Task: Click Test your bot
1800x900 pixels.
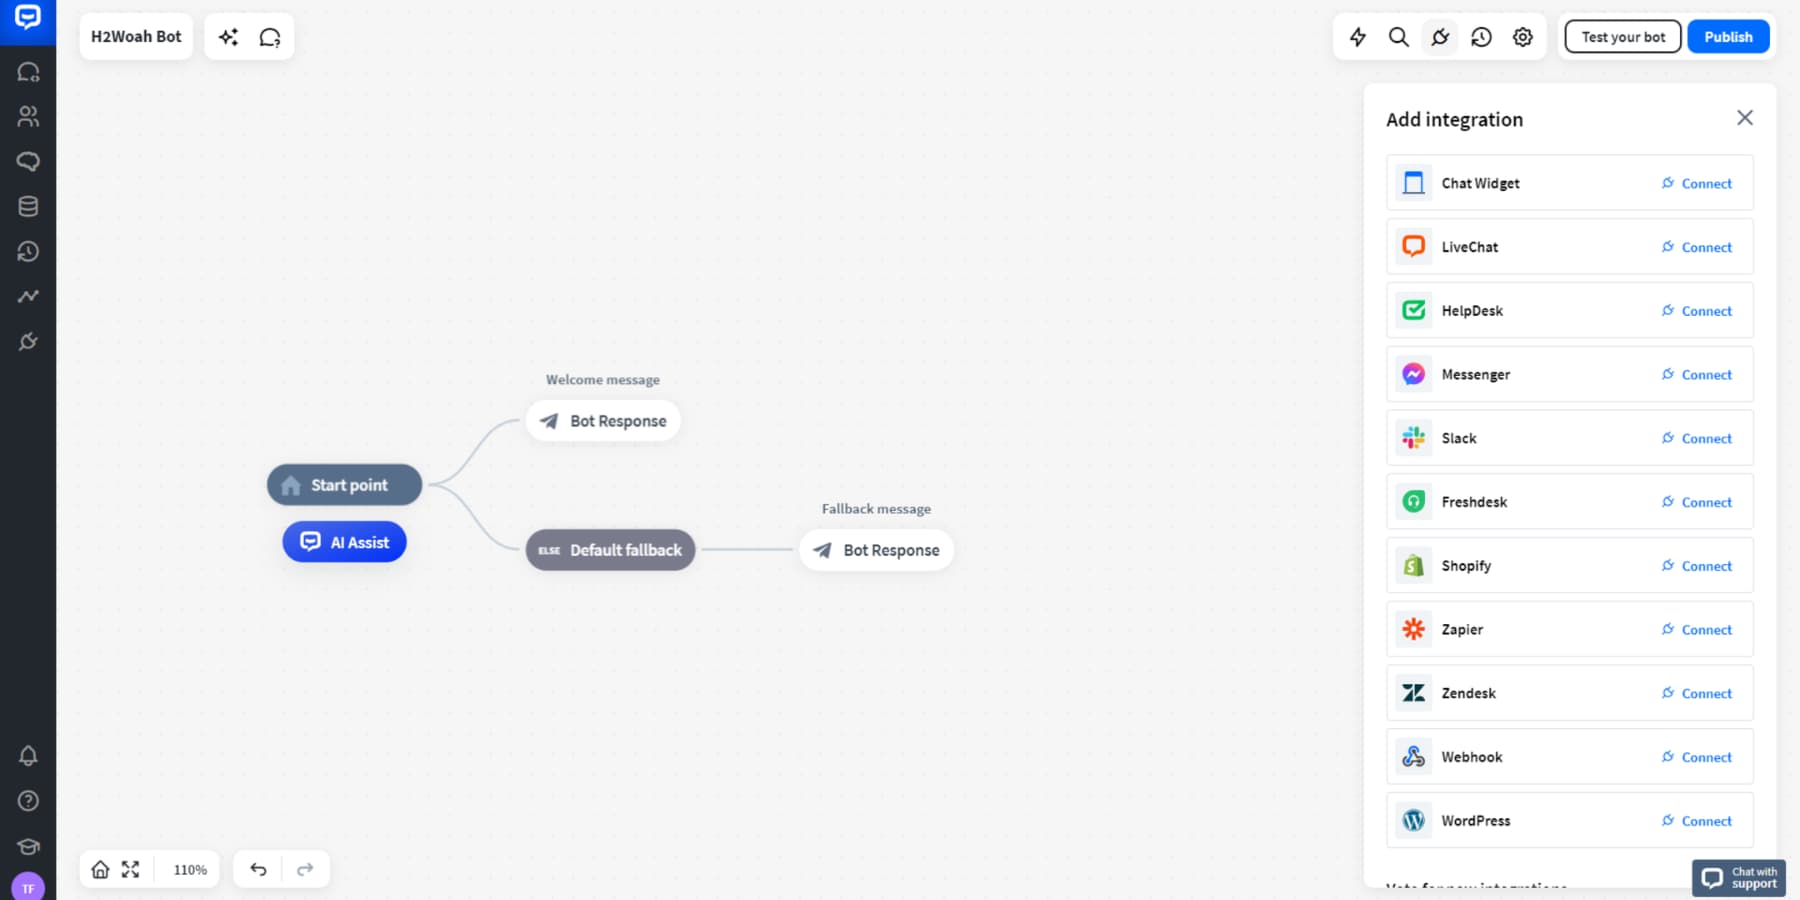Action: click(1621, 36)
